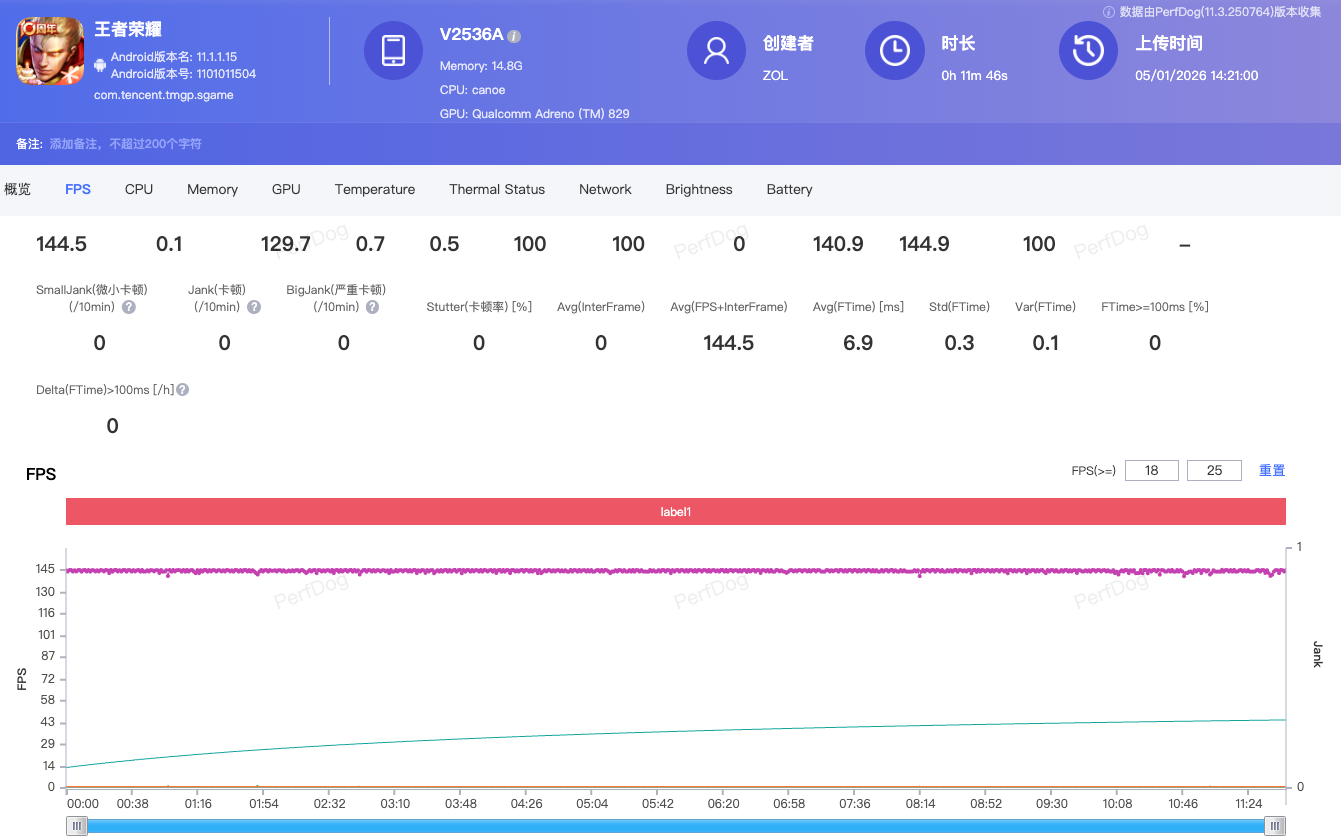
Task: Edit the FPS threshold field showing 18
Action: (1151, 469)
